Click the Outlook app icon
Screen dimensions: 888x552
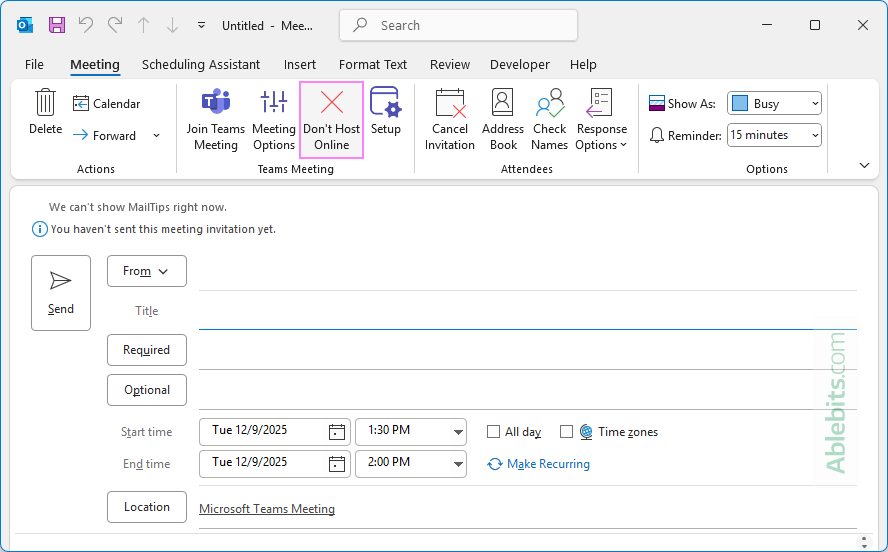(25, 25)
